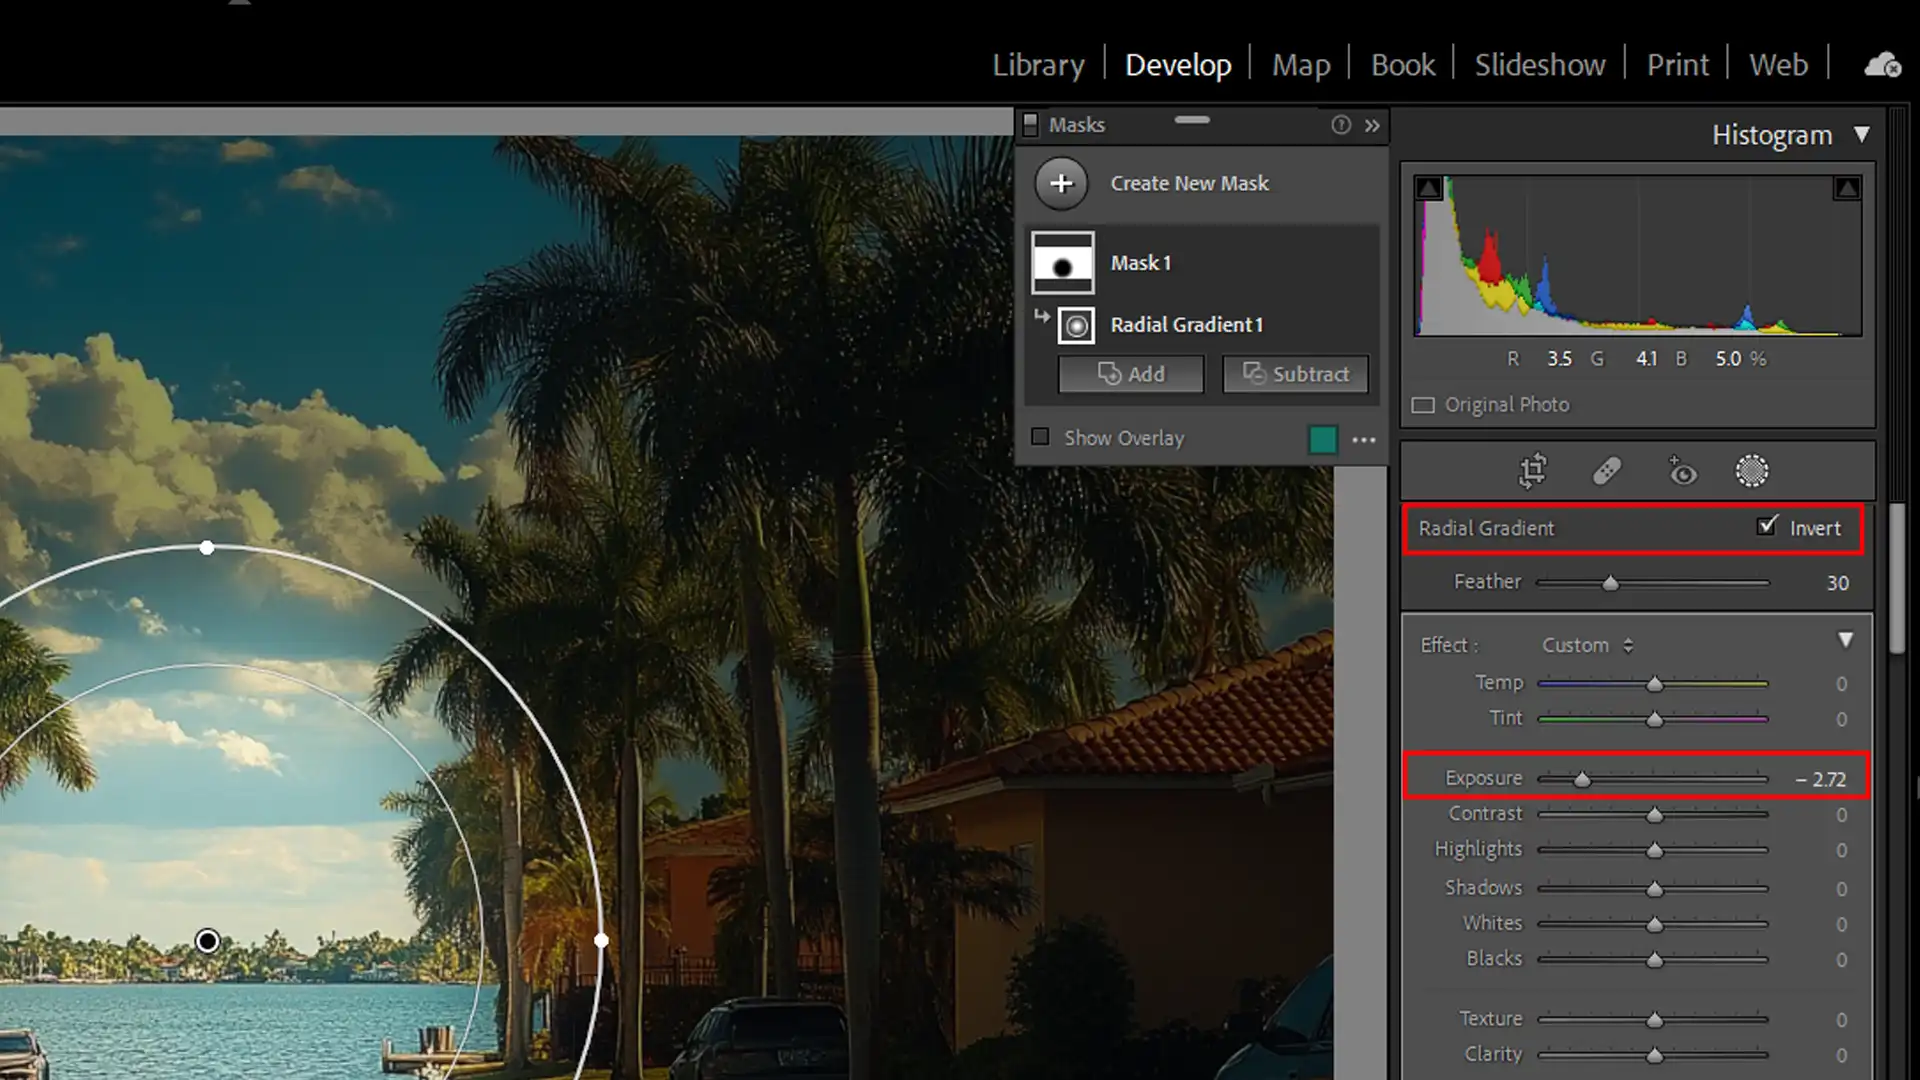Click the cloud sync status icon
1920x1080 pixels.
[1882, 65]
